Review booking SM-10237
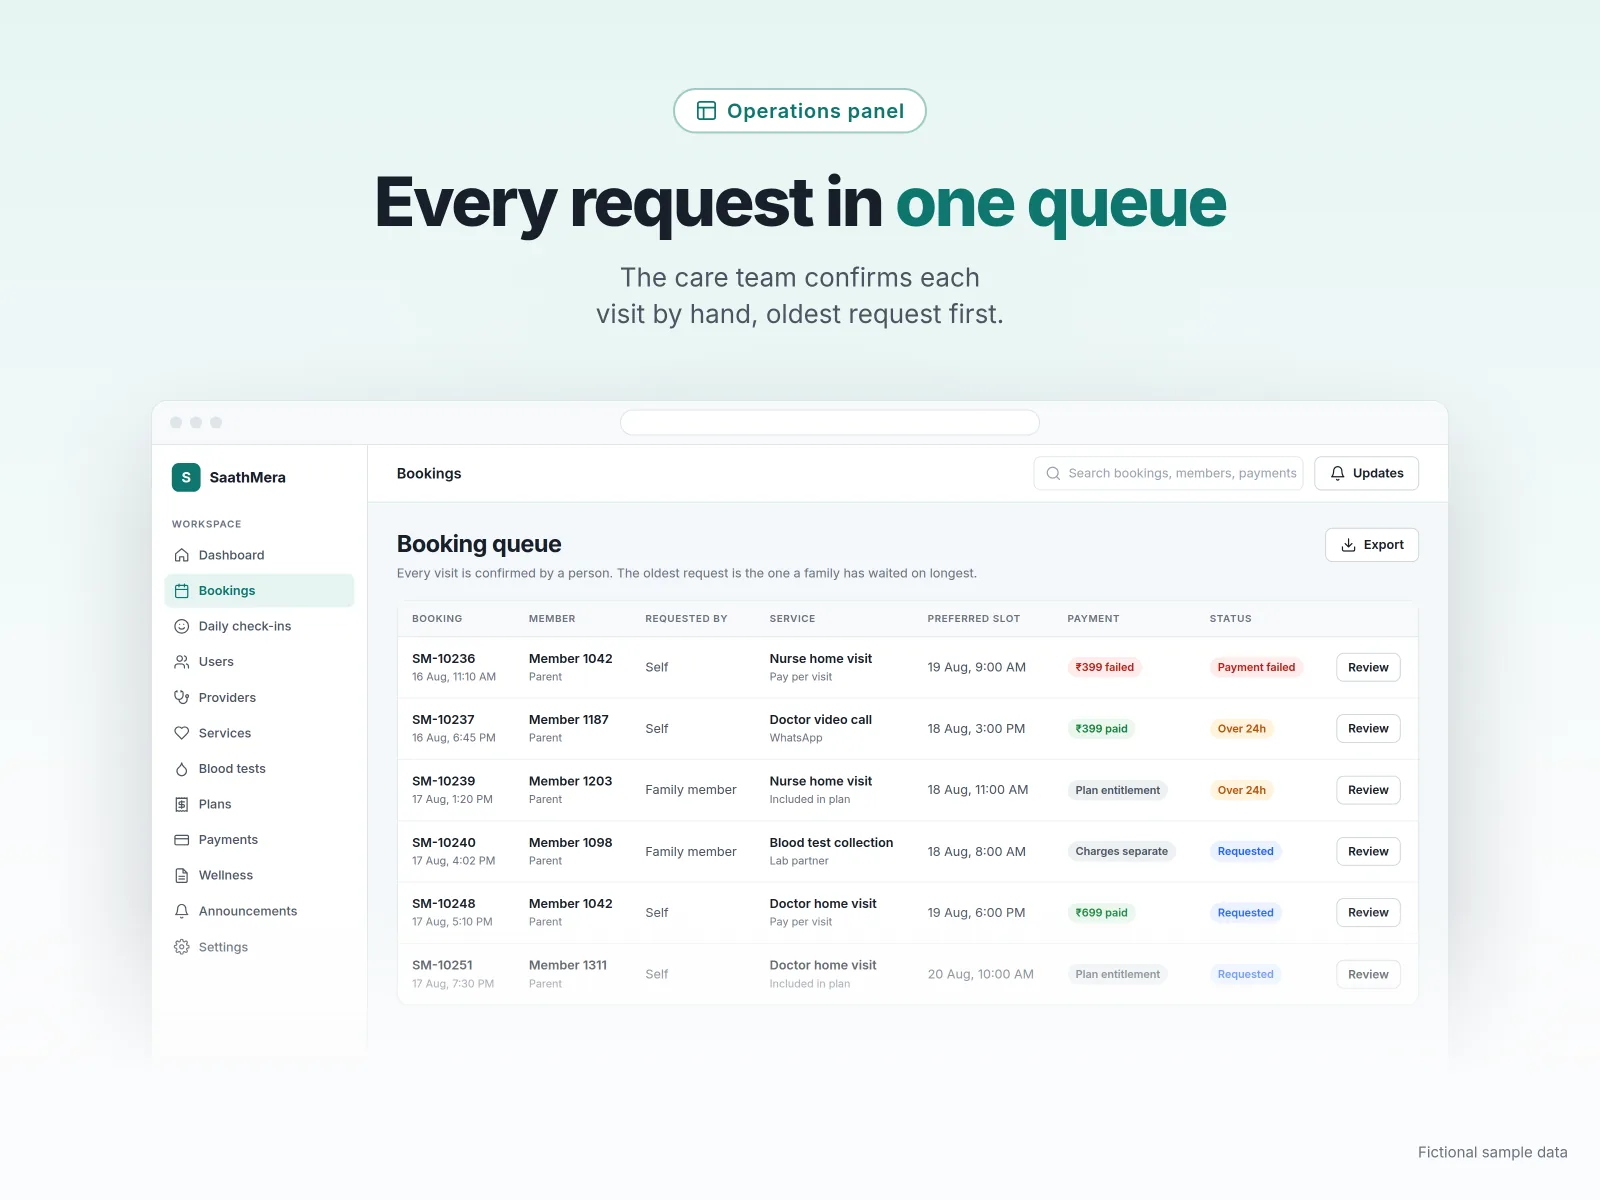Screen dimensions: 1600x1200 pyautogui.click(x=1368, y=728)
